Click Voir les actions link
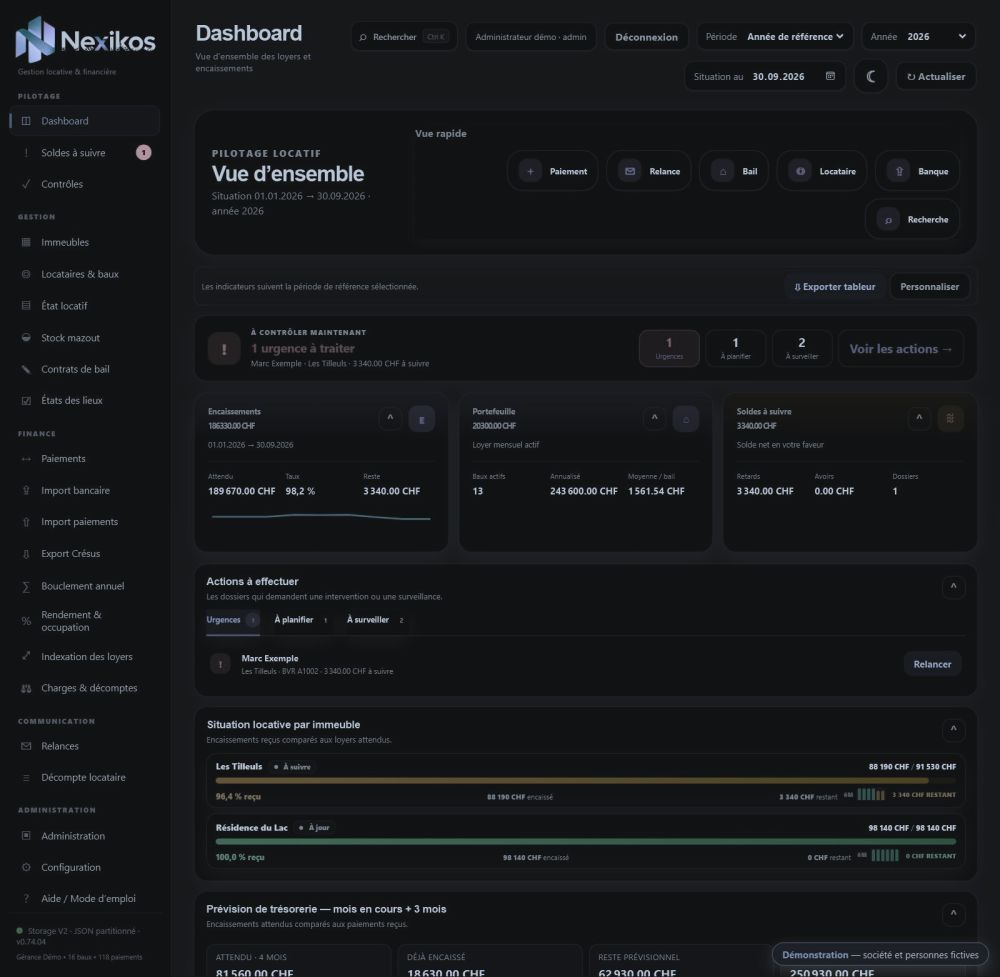1000x977 pixels. click(901, 349)
